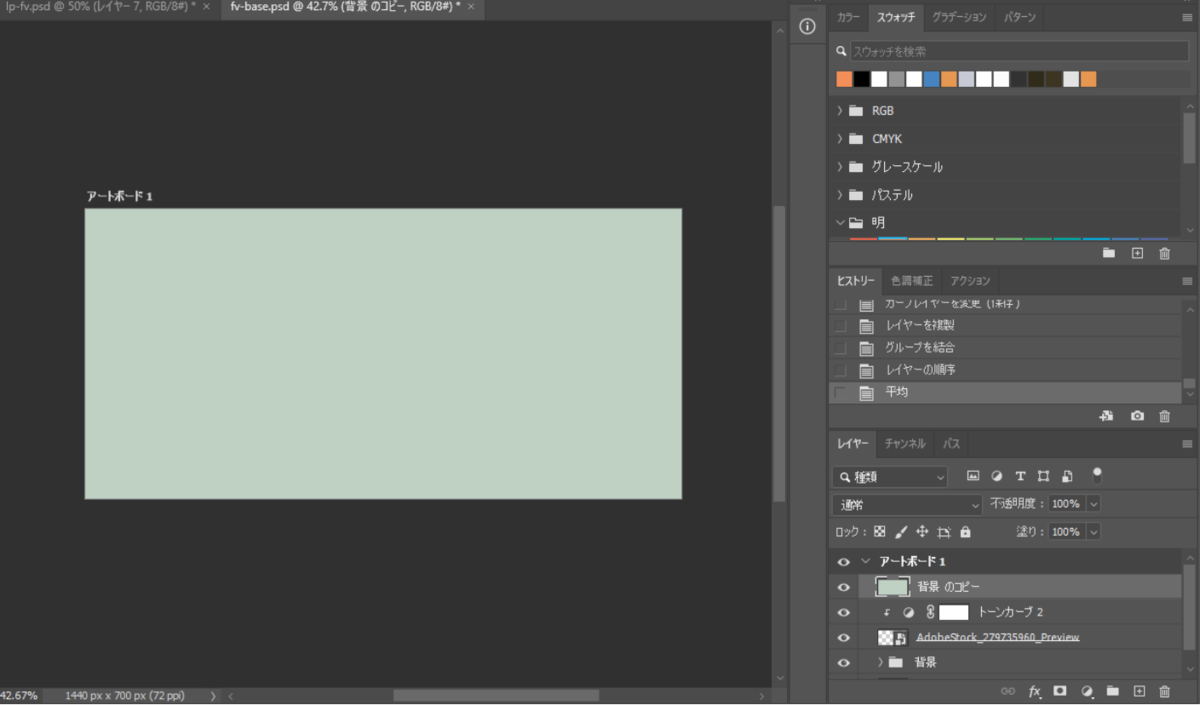The width and height of the screenshot is (1200, 705).
Task: Lock layer position
Action: click(x=922, y=532)
